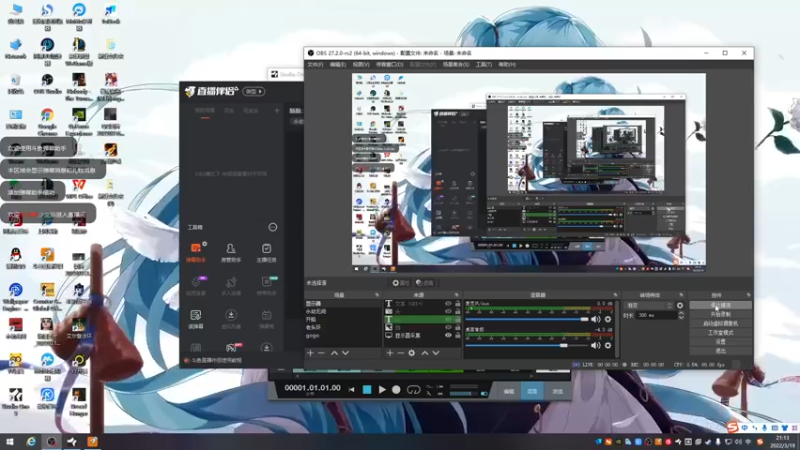Open transition properties gear icon
Screen dimensions: 800x450
[x=680, y=306]
